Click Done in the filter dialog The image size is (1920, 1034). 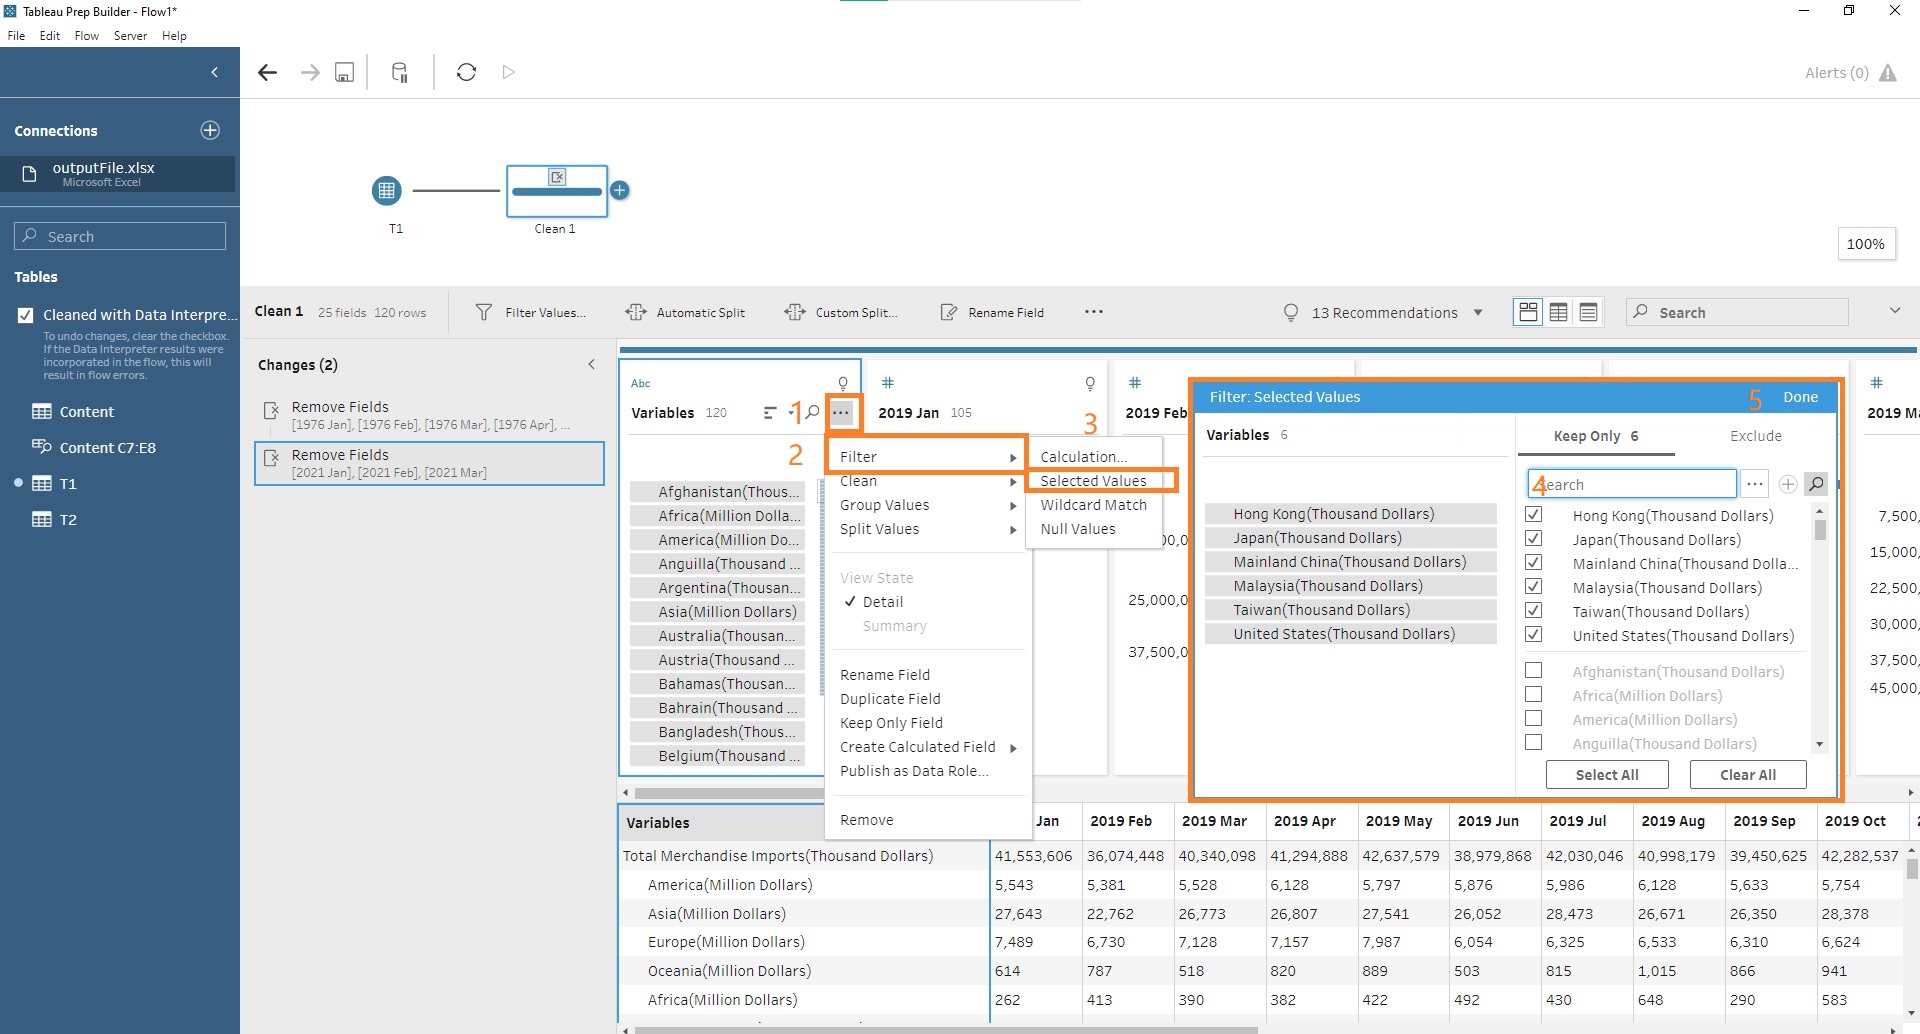tap(1800, 397)
